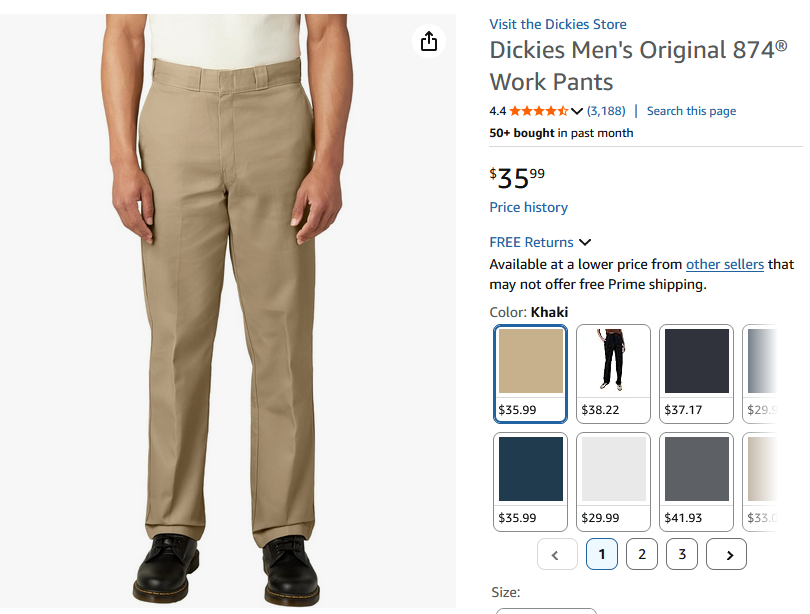Choose the dark charcoal swatch at $37.17
Viewport: 810px width, 614px height.
pyautogui.click(x=696, y=373)
